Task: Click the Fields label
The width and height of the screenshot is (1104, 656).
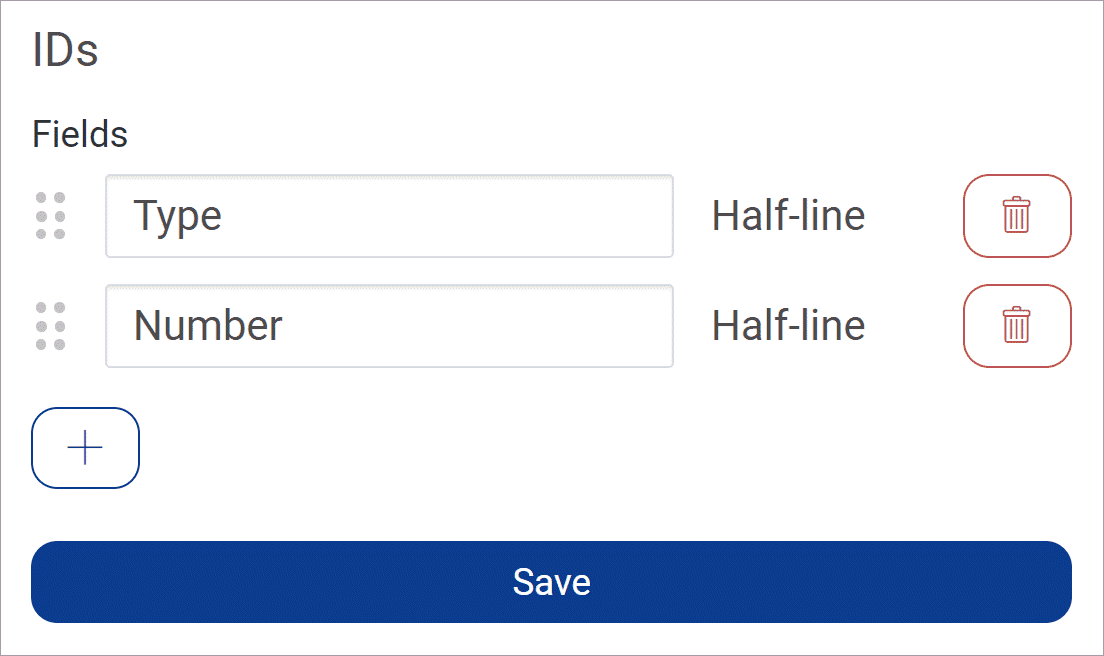Action: (80, 134)
